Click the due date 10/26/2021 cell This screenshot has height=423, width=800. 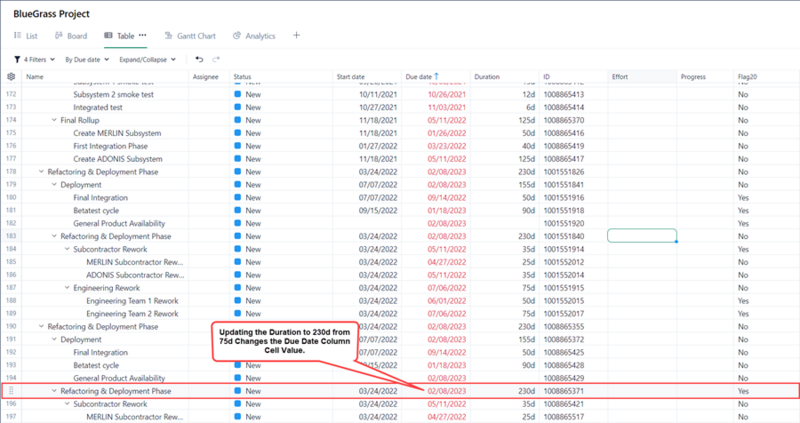click(446, 94)
